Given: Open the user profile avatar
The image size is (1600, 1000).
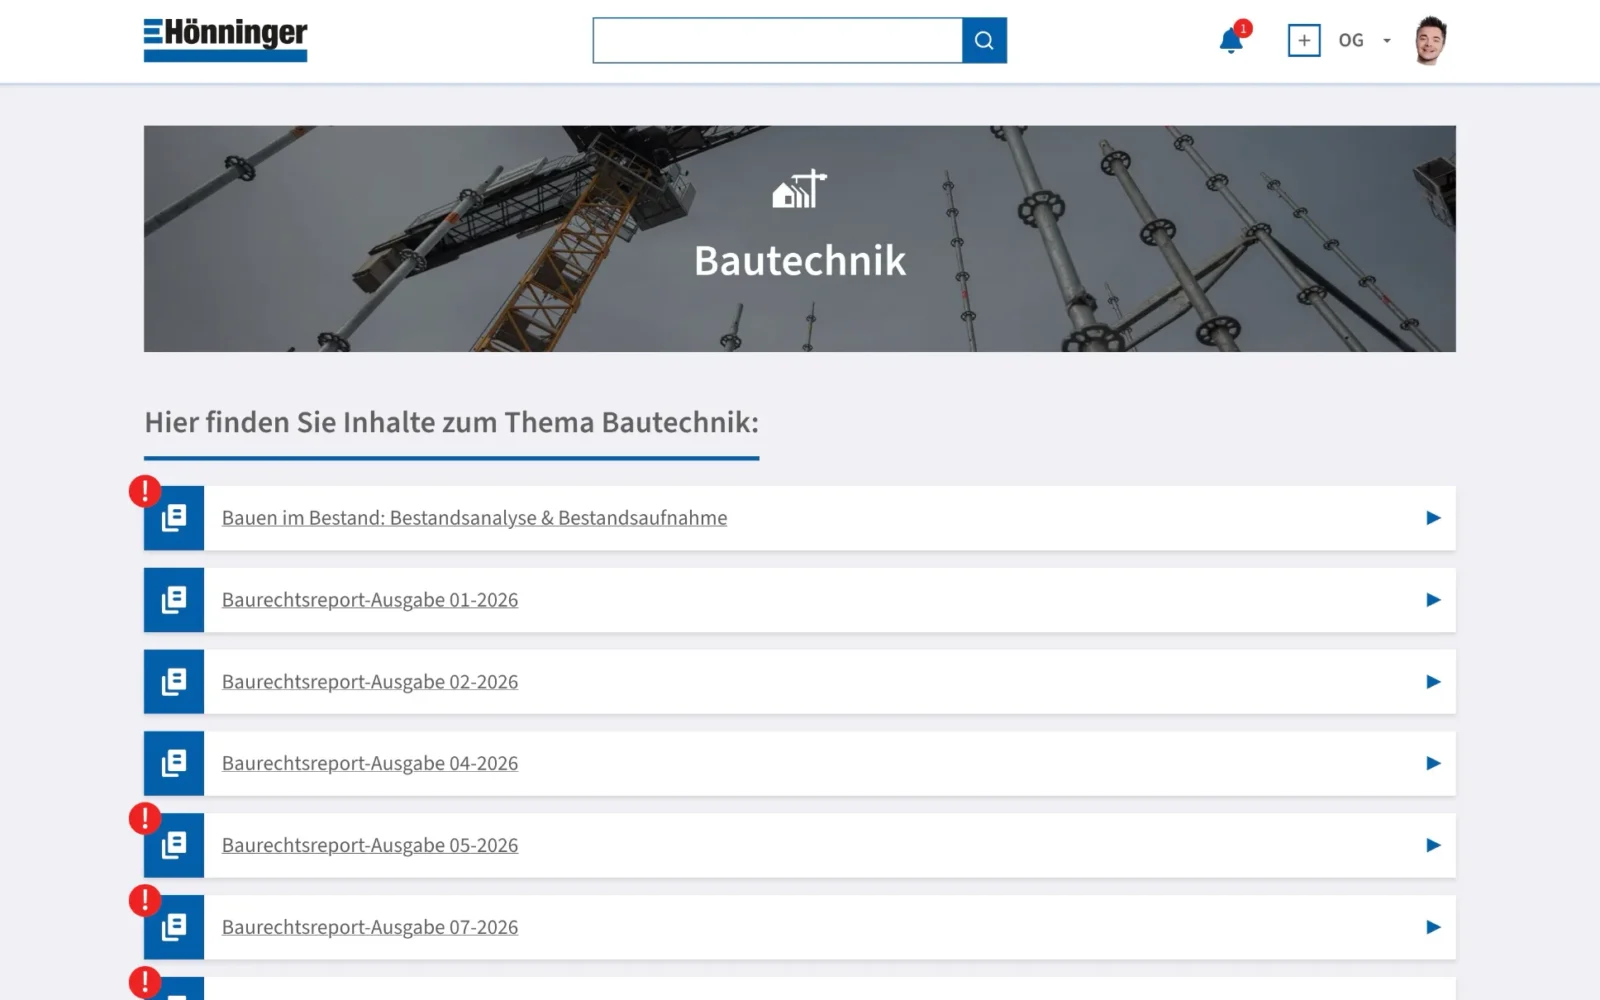Looking at the screenshot, I should tap(1431, 40).
